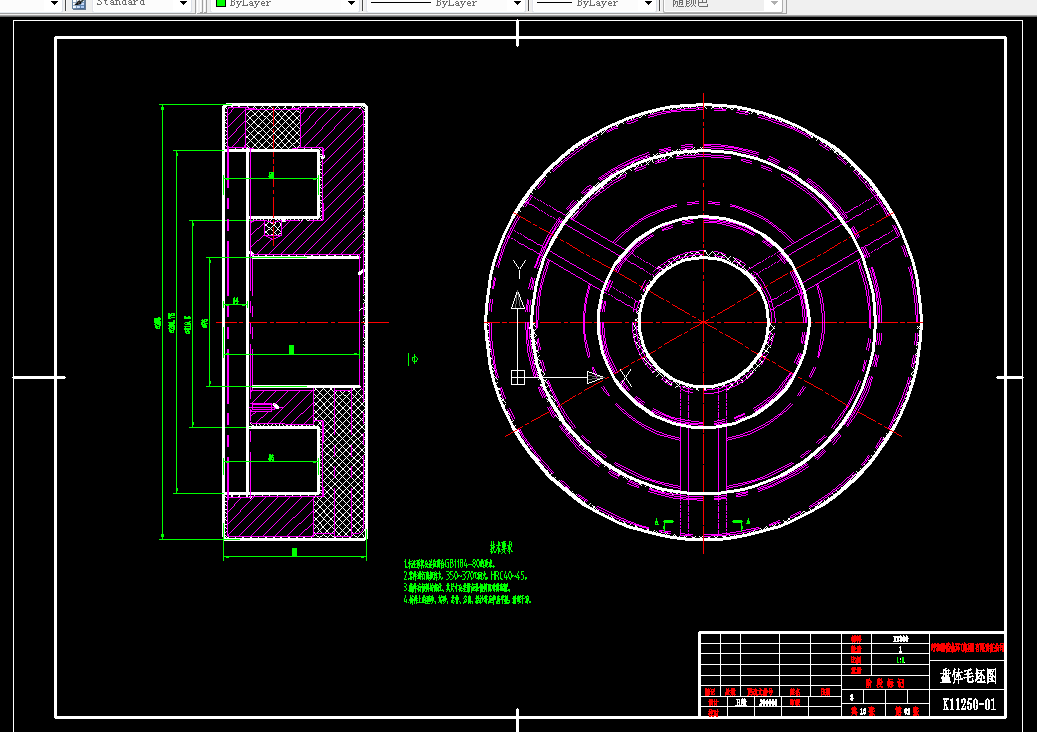Select the UCS X axis label
The width and height of the screenshot is (1037, 732).
(625, 378)
